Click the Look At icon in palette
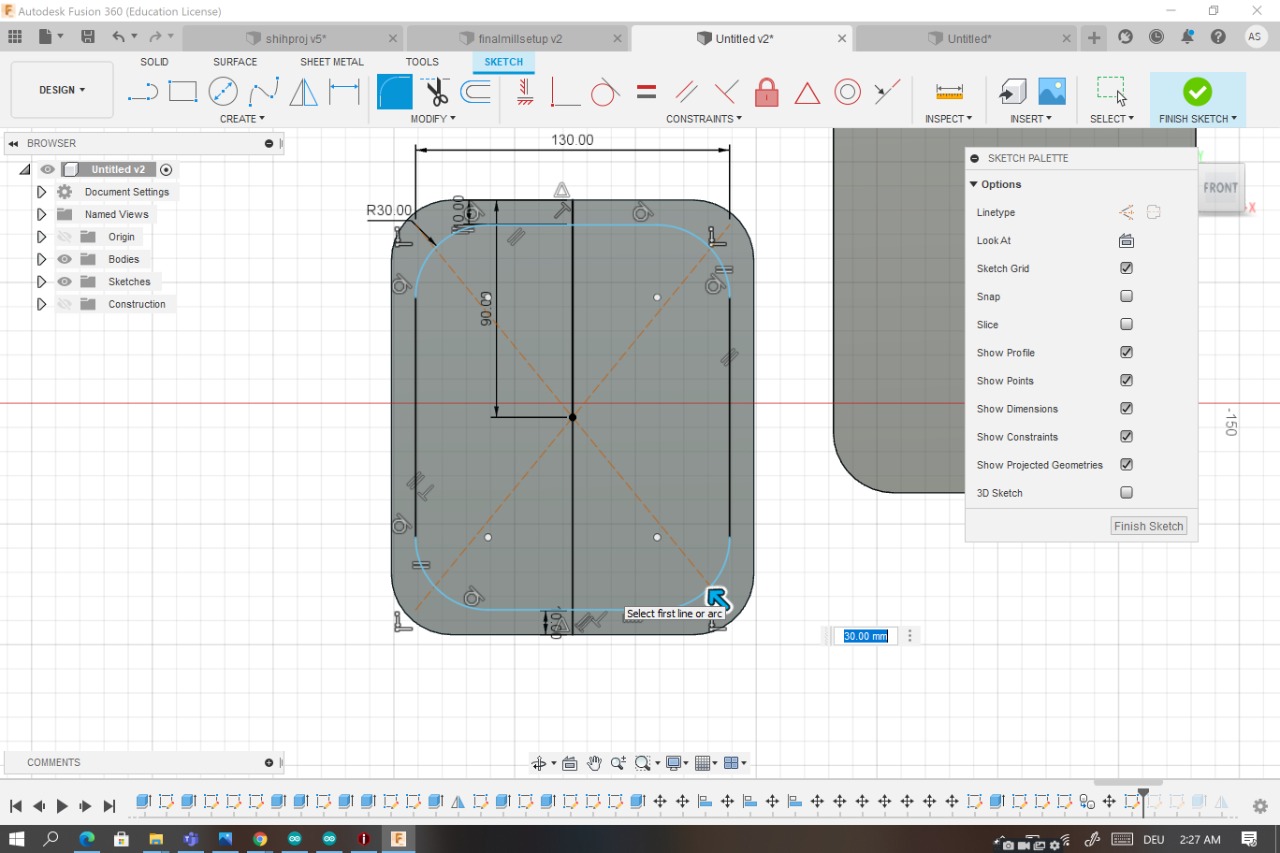1280x853 pixels. (x=1126, y=241)
